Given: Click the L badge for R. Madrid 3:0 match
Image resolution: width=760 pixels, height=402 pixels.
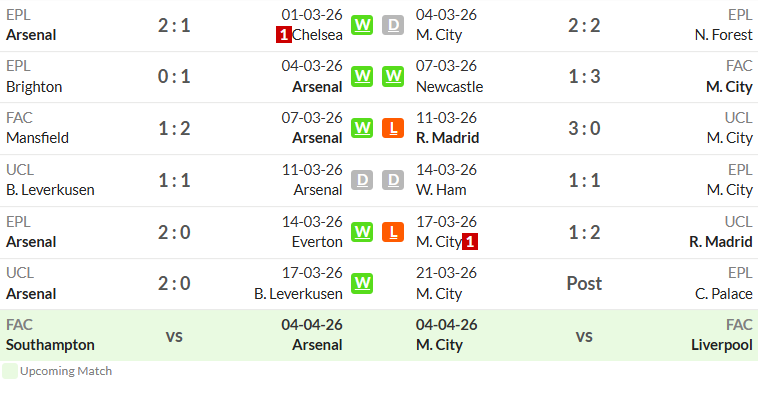Looking at the screenshot, I should pos(393,129).
